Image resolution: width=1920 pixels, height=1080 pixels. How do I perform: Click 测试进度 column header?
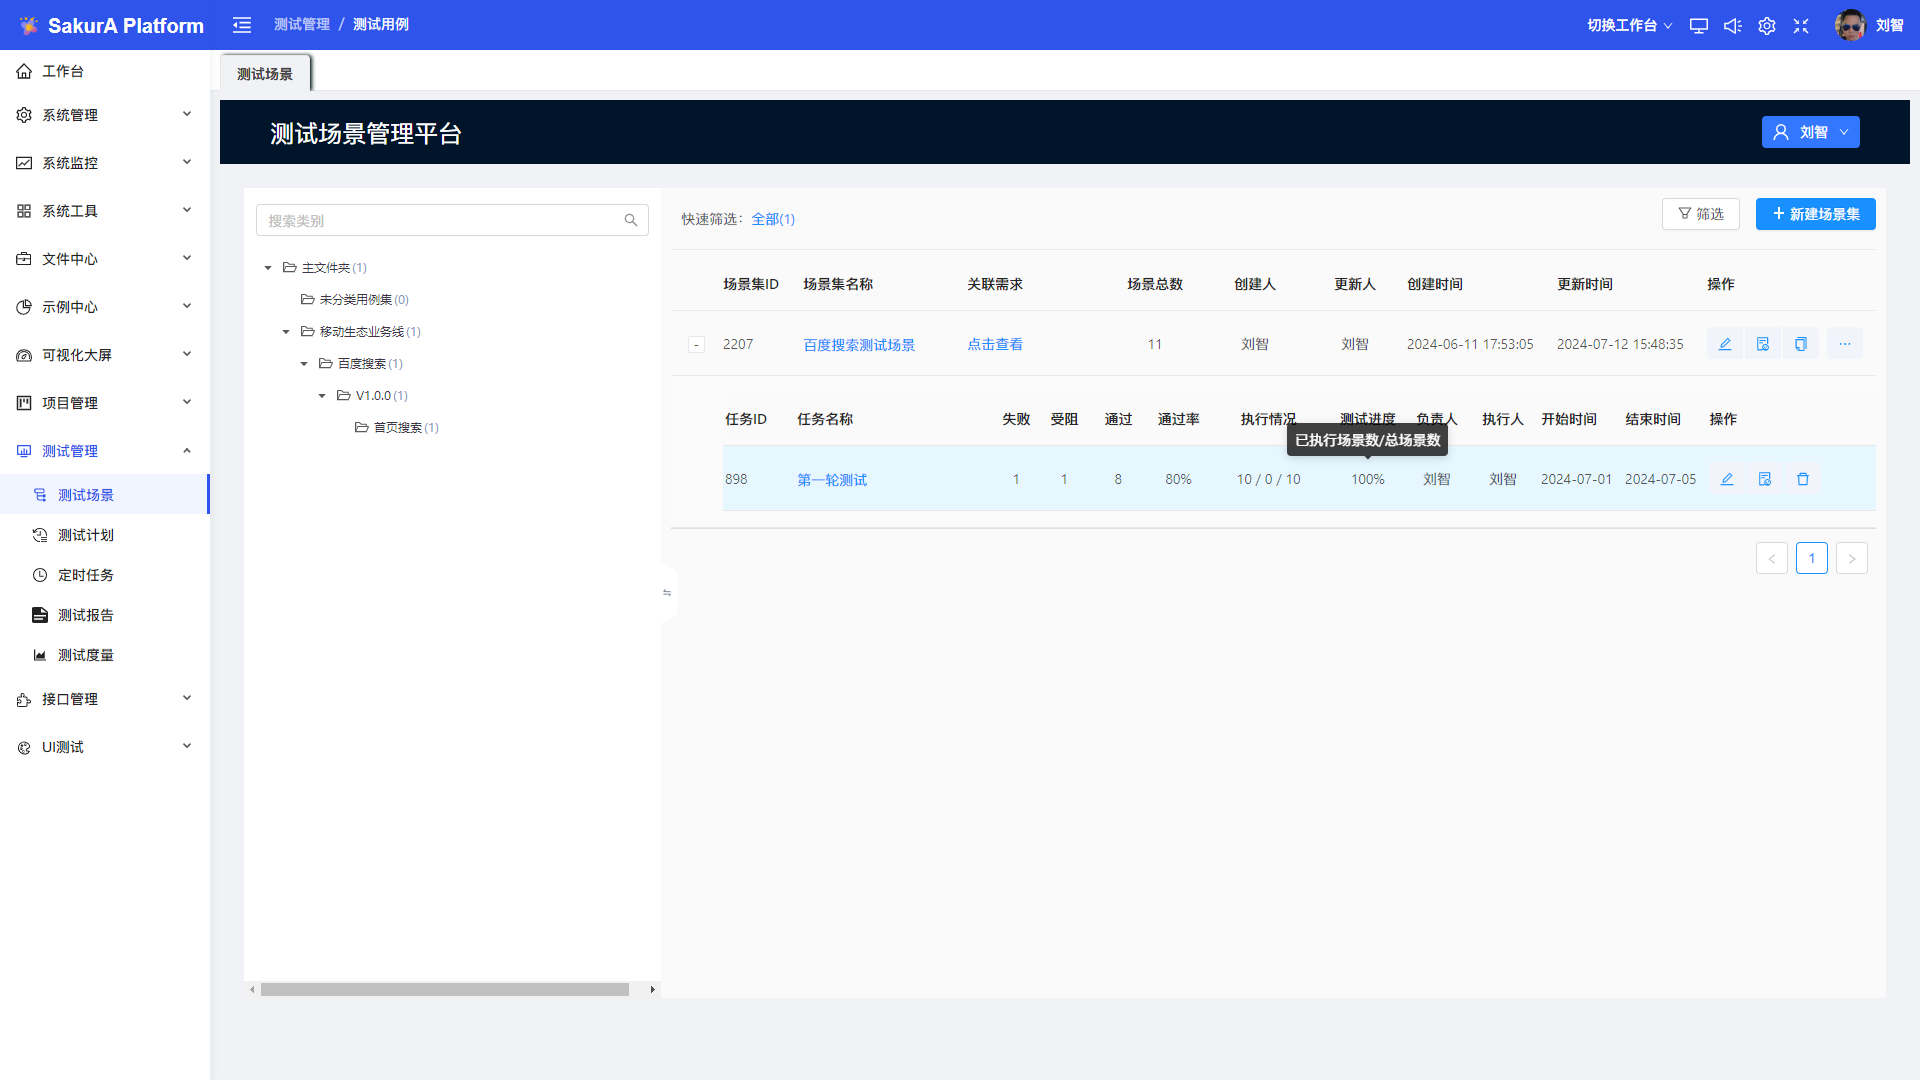1368,419
